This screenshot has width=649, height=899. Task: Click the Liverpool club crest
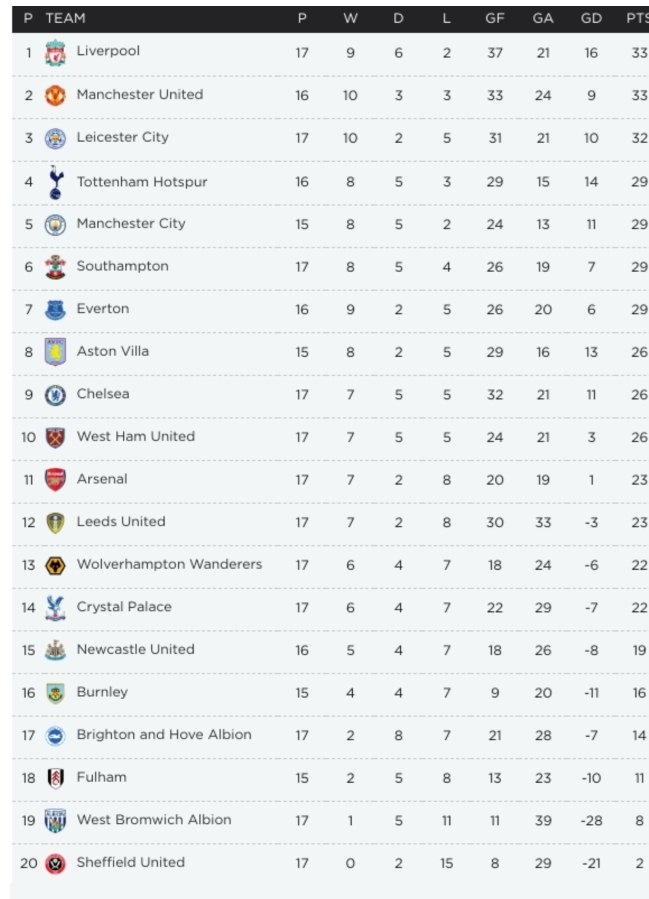click(x=55, y=53)
